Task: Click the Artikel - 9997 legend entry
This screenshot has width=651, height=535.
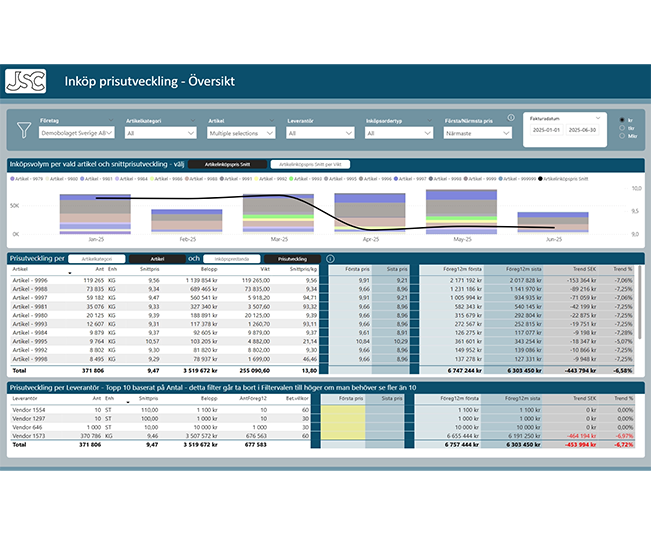Action: 410,179
